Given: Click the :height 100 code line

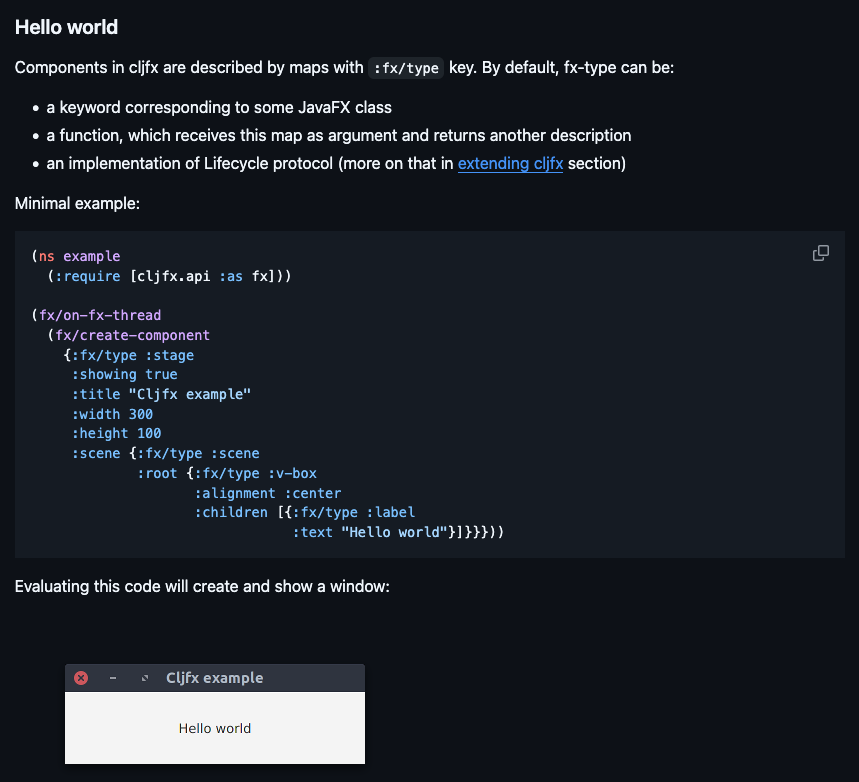Looking at the screenshot, I should click(116, 433).
